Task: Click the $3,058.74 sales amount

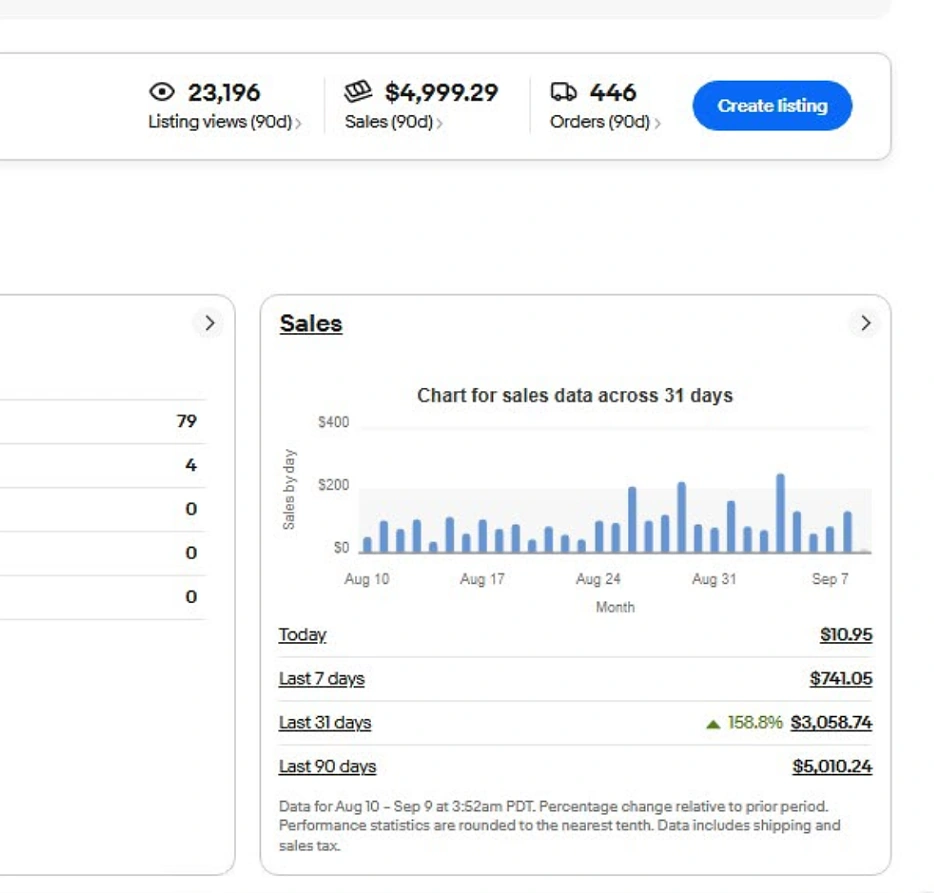Action: coord(831,723)
